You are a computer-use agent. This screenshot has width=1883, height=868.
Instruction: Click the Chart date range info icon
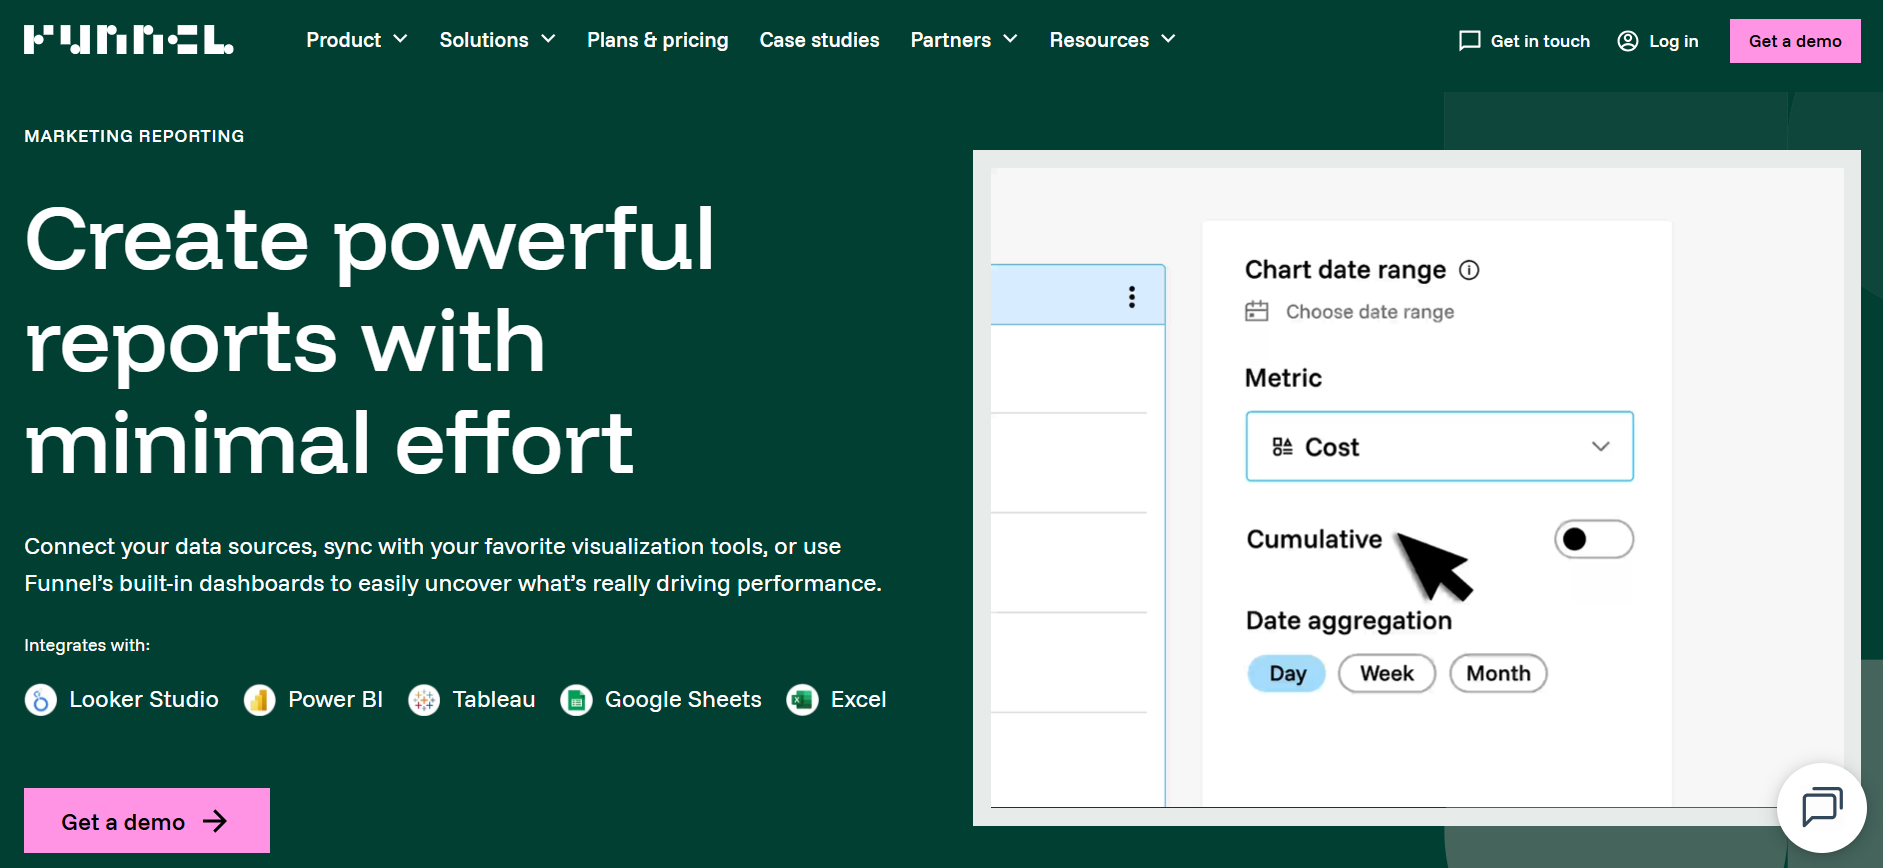point(1469,270)
